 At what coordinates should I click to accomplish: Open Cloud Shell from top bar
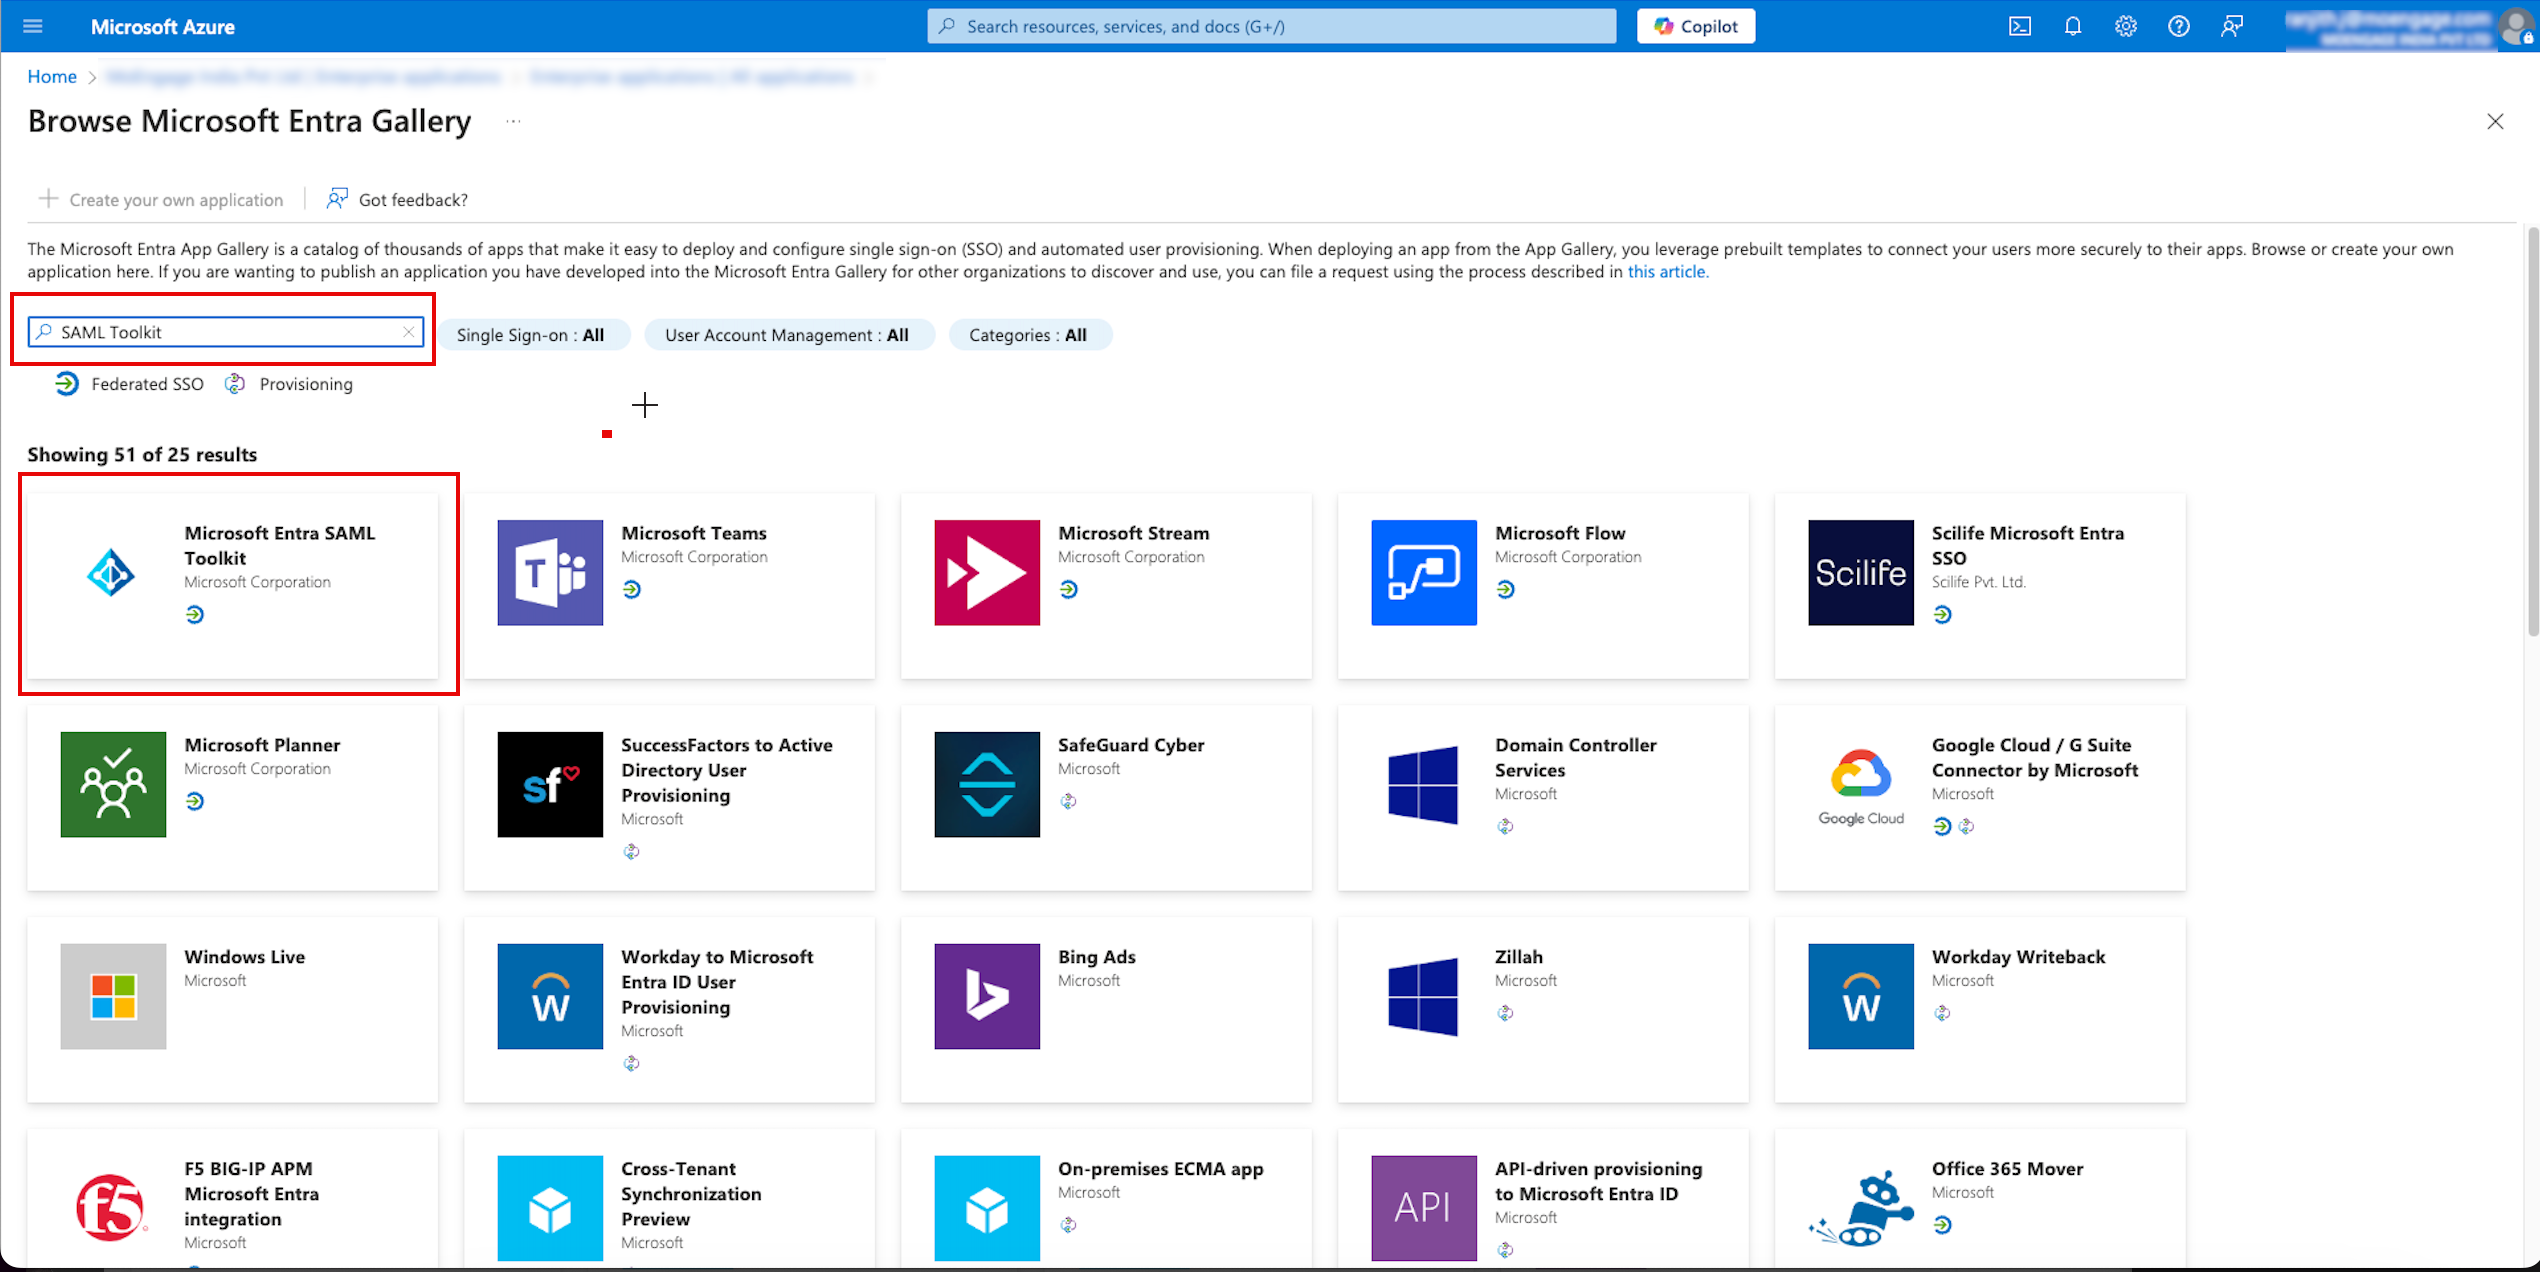click(2019, 26)
